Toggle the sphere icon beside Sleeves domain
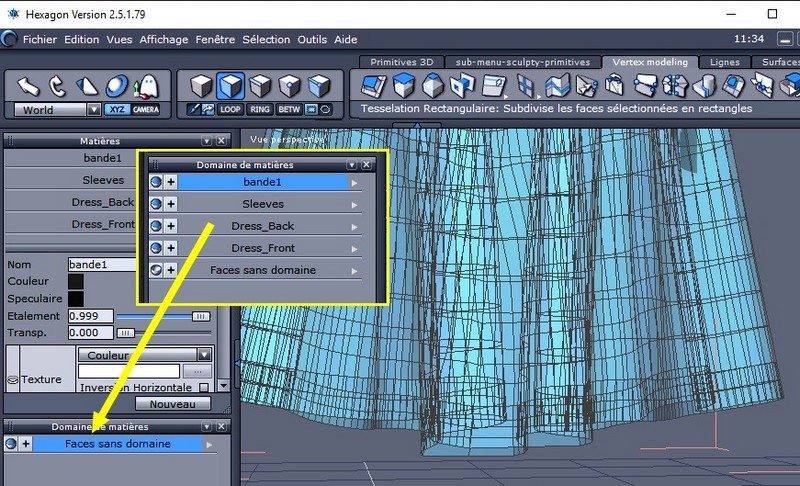The width and height of the screenshot is (800, 486). pyautogui.click(x=156, y=204)
